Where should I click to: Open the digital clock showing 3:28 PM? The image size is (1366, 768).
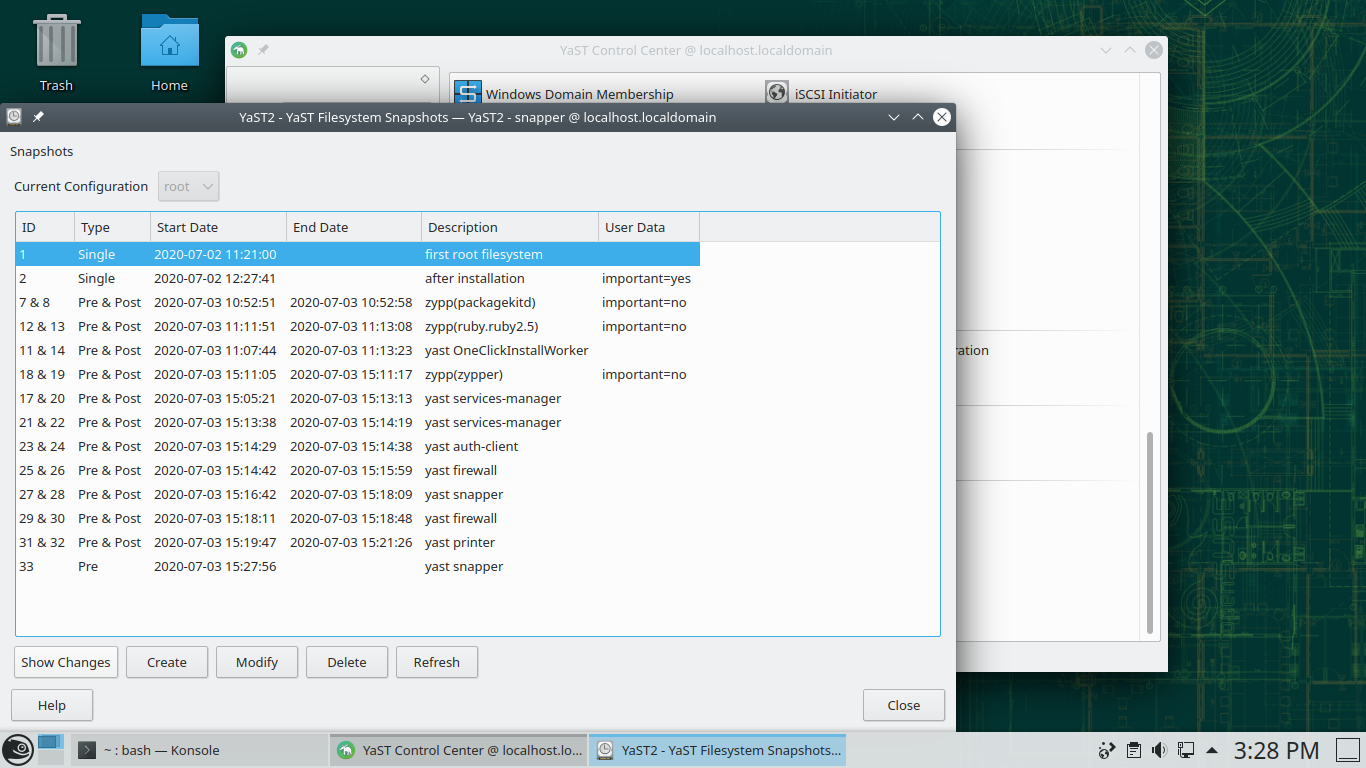[x=1276, y=750]
